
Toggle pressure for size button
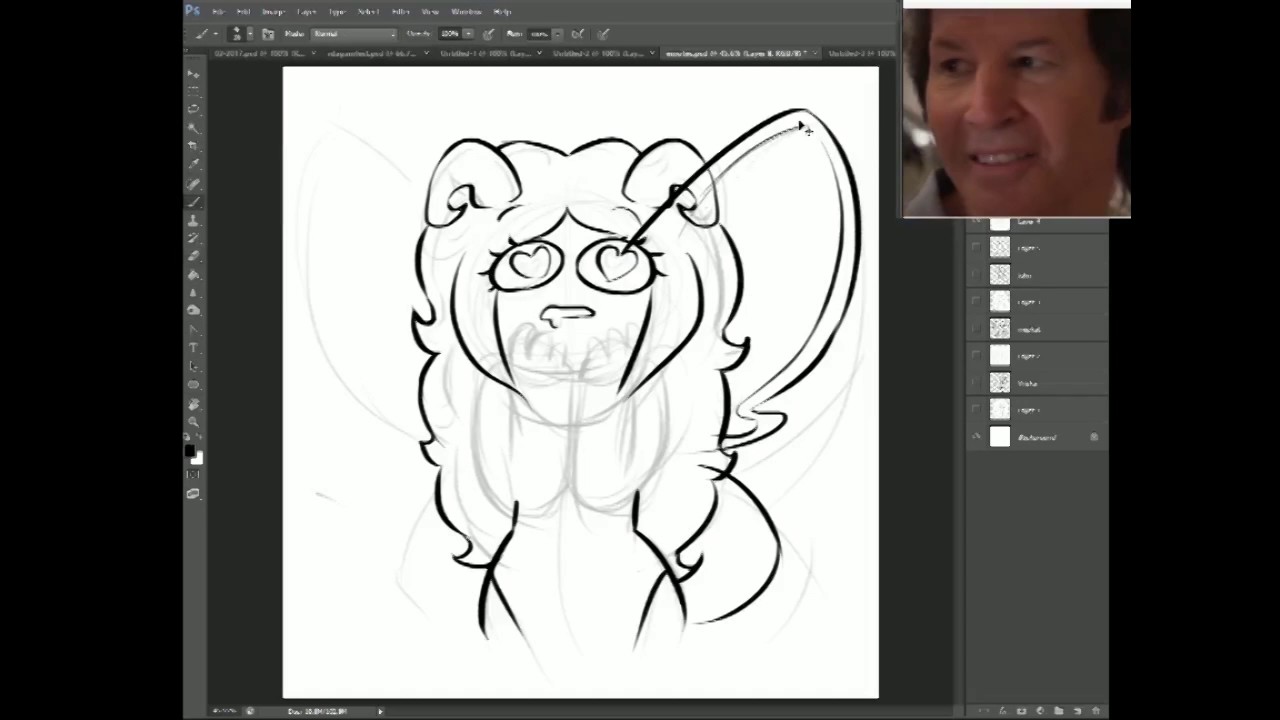pos(603,34)
